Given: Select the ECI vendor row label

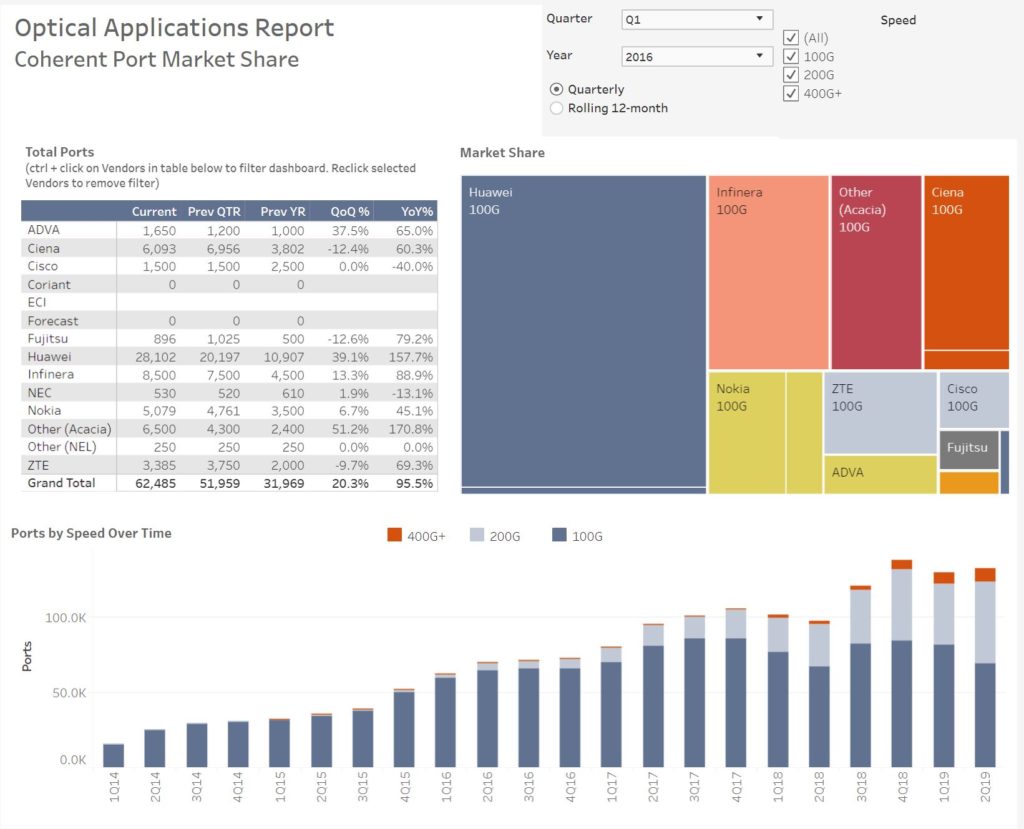Looking at the screenshot, I should click(x=37, y=302).
